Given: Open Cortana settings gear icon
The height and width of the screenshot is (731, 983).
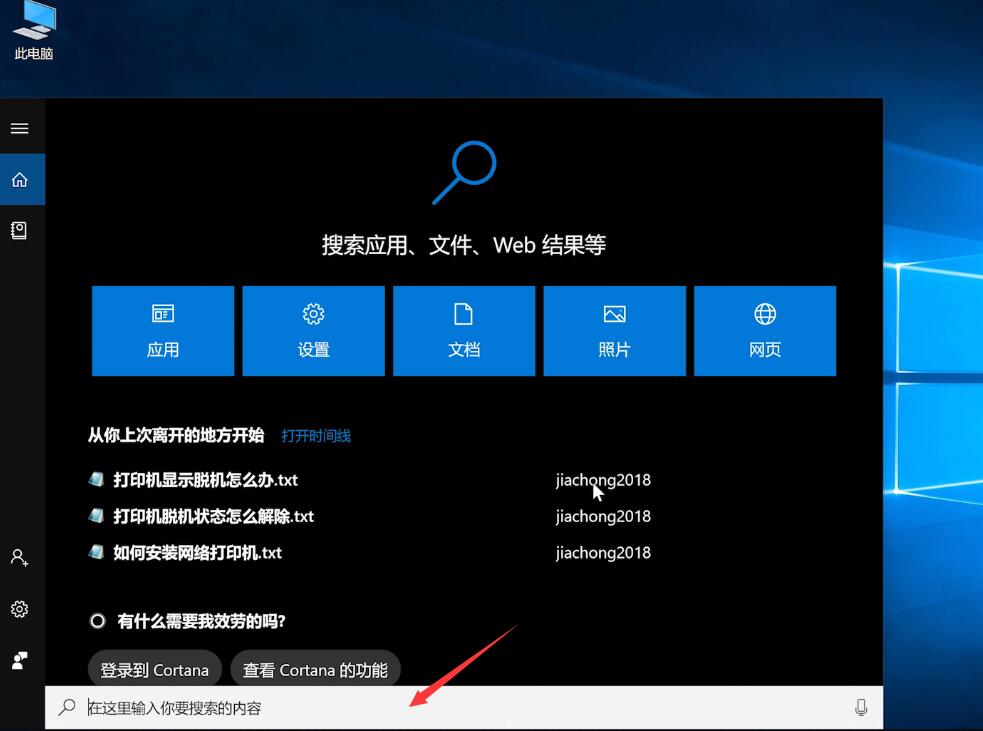Looking at the screenshot, I should [x=21, y=609].
